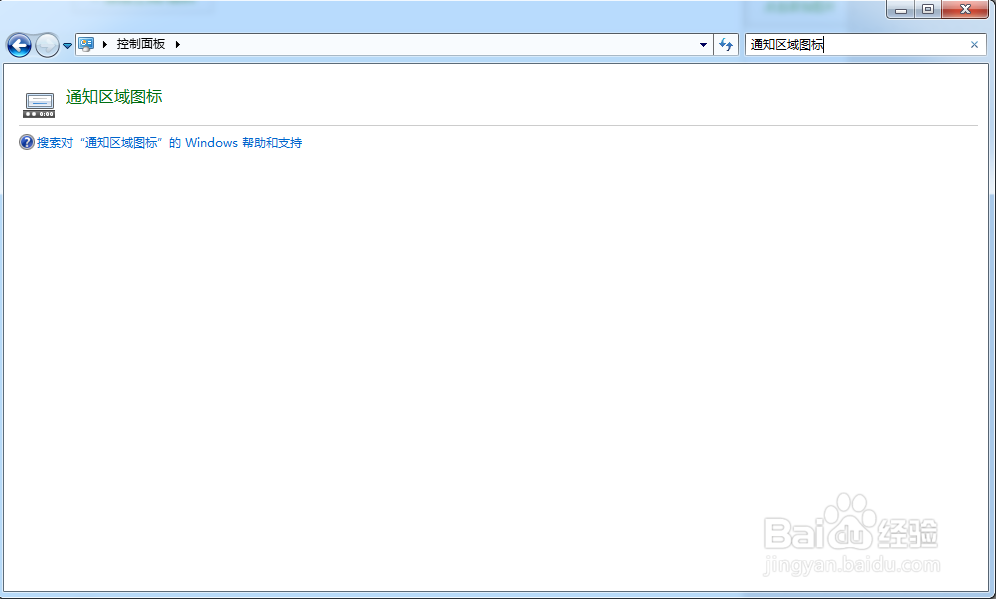Close the Control Panel window

965,10
